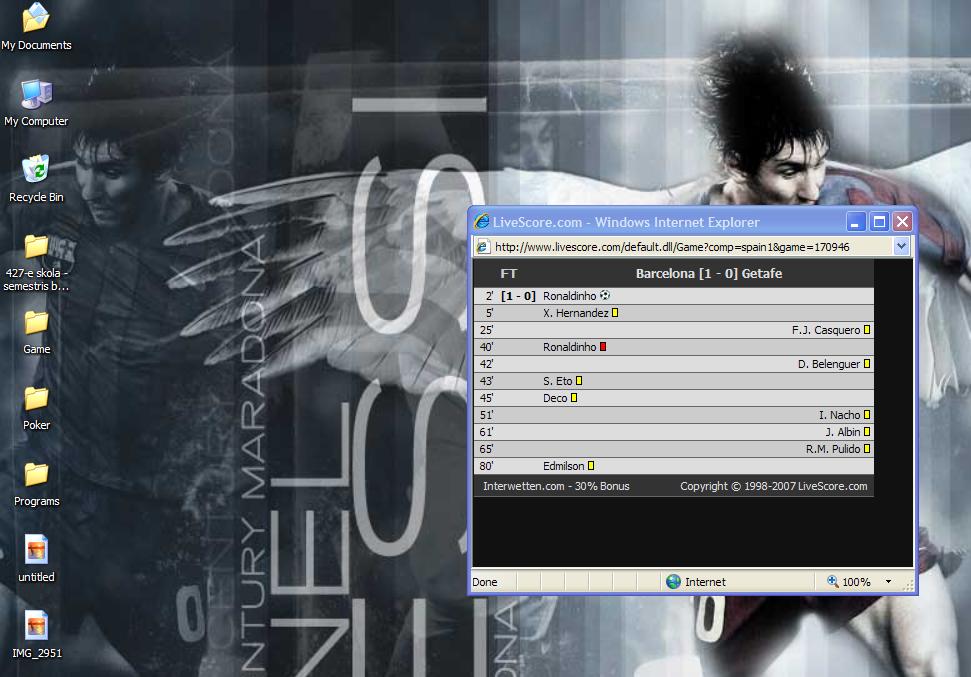Maximize the LiveScore Internet Explorer window
This screenshot has height=677, width=971.
(x=880, y=222)
